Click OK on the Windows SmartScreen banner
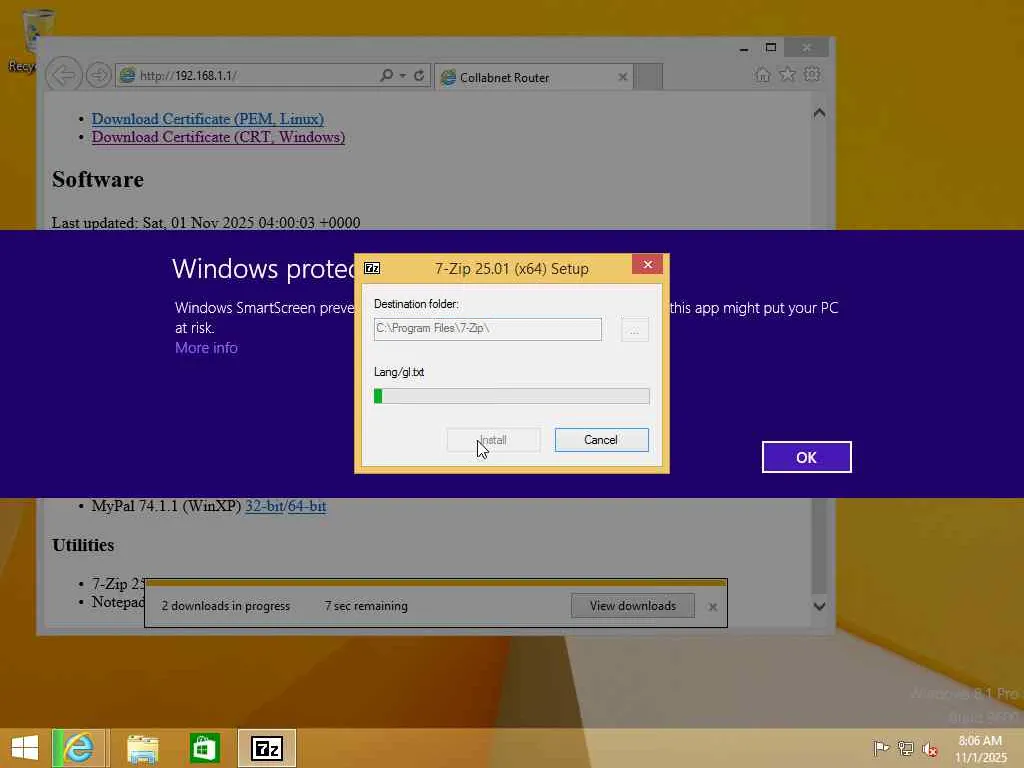1024x768 pixels. [x=807, y=457]
